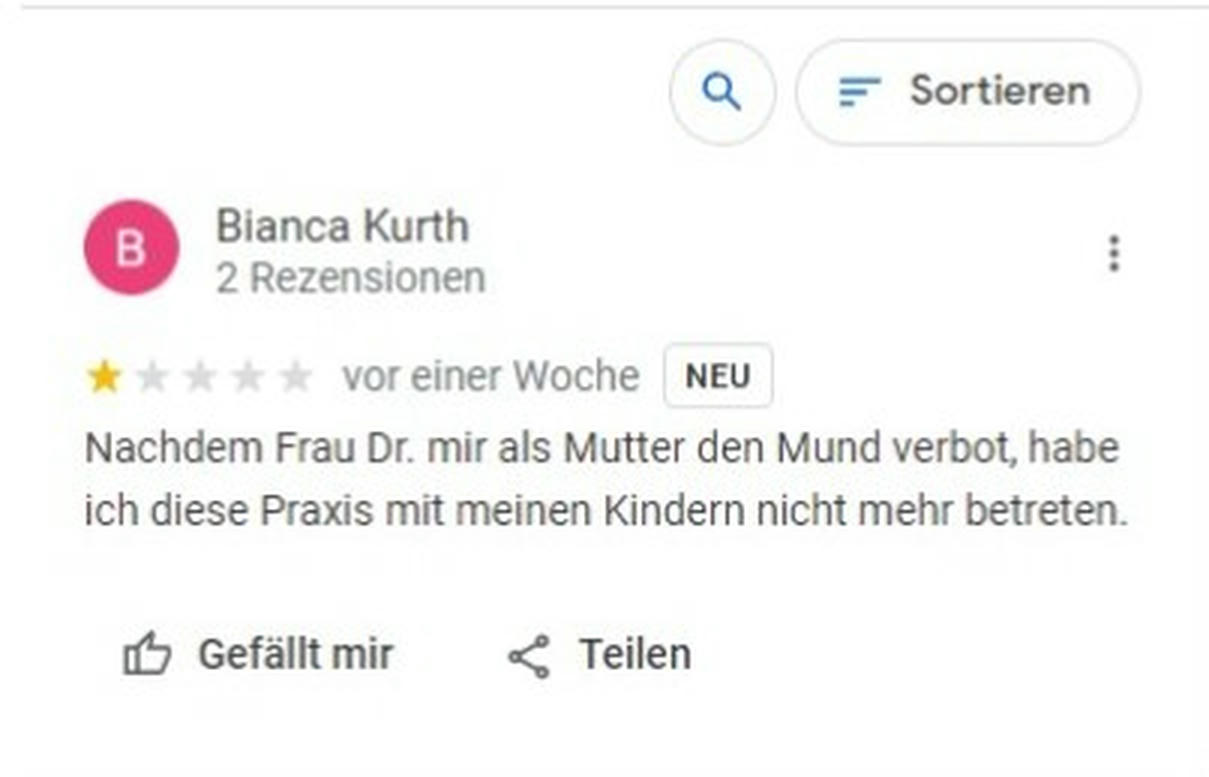
Task: Click the review line ending betreten.
Action: tap(606, 511)
